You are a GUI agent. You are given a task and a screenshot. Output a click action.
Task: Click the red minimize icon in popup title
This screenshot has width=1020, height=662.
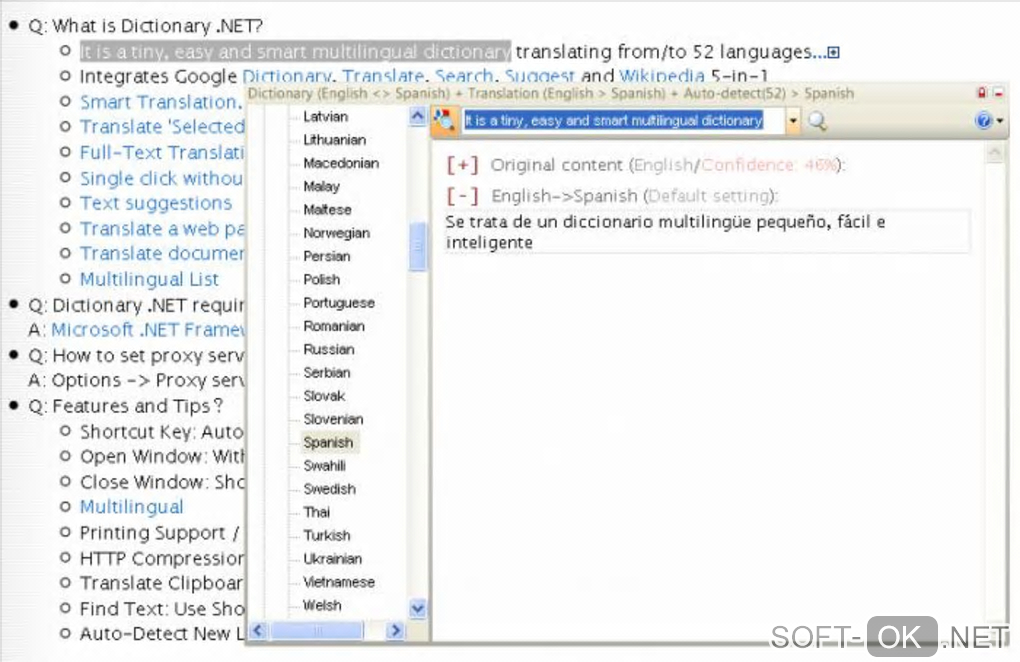tap(999, 94)
